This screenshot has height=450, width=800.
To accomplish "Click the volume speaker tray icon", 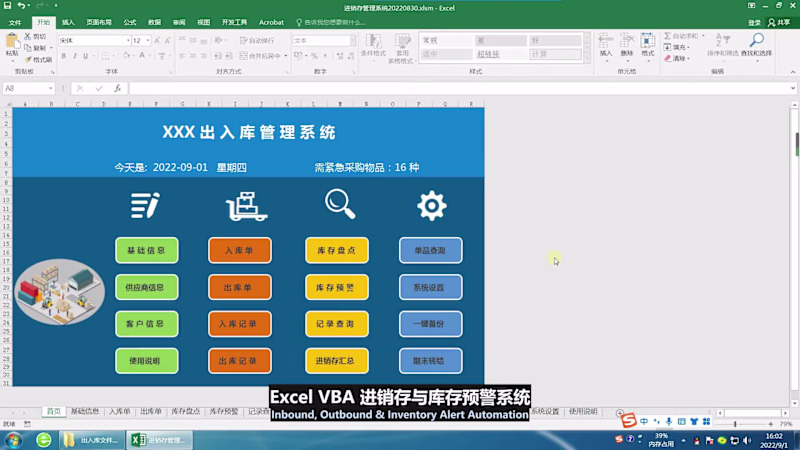I will tap(747, 440).
